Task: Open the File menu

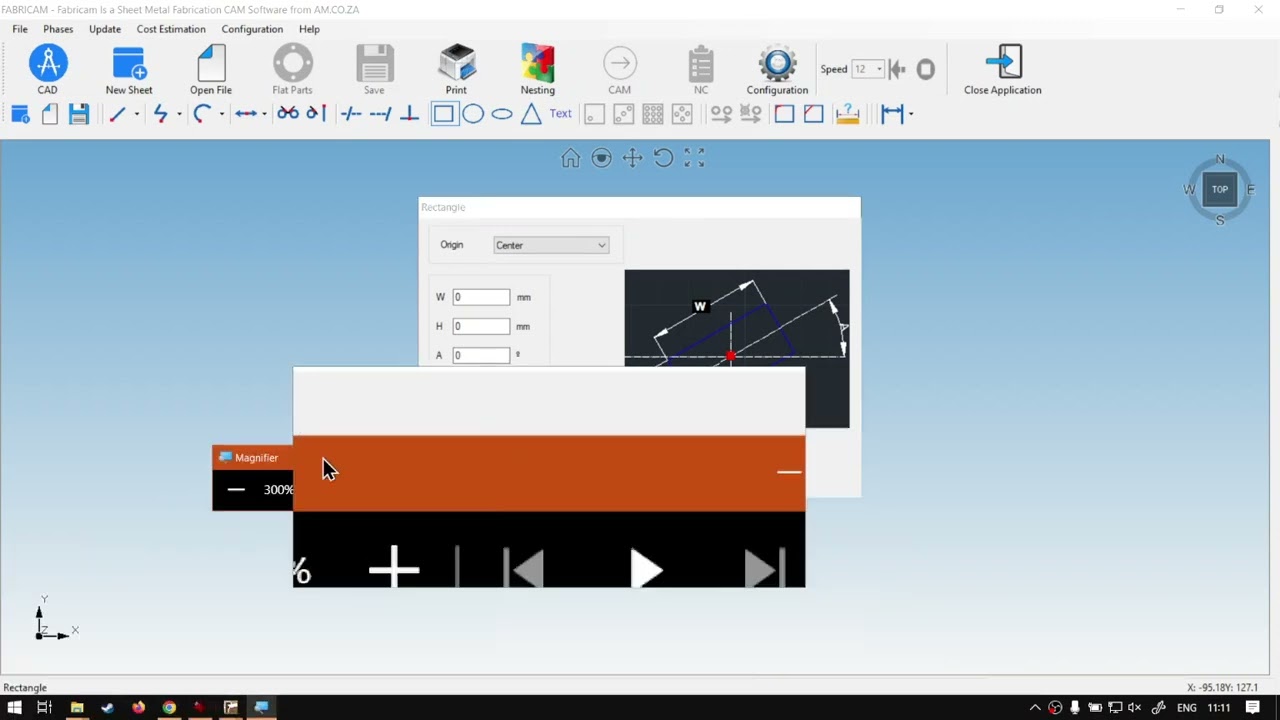Action: 20,29
